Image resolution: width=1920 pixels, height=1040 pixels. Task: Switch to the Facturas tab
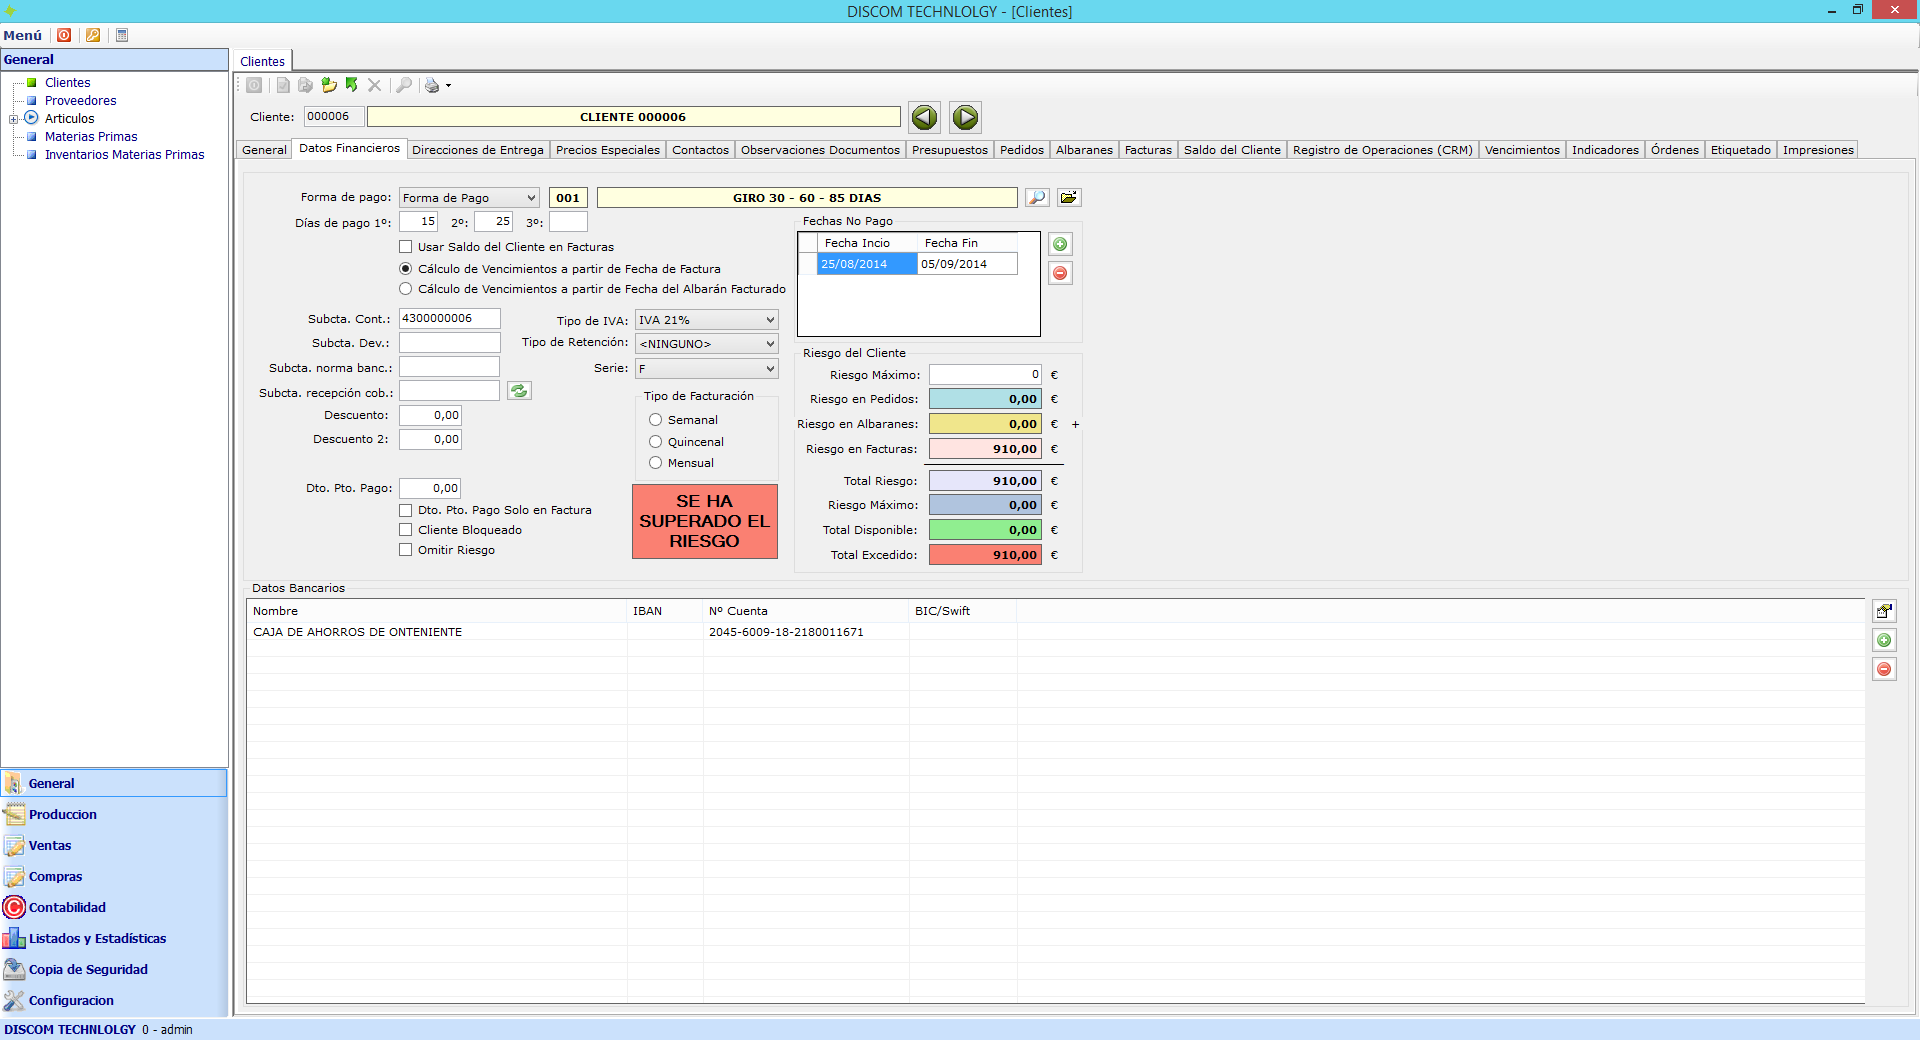click(1147, 150)
